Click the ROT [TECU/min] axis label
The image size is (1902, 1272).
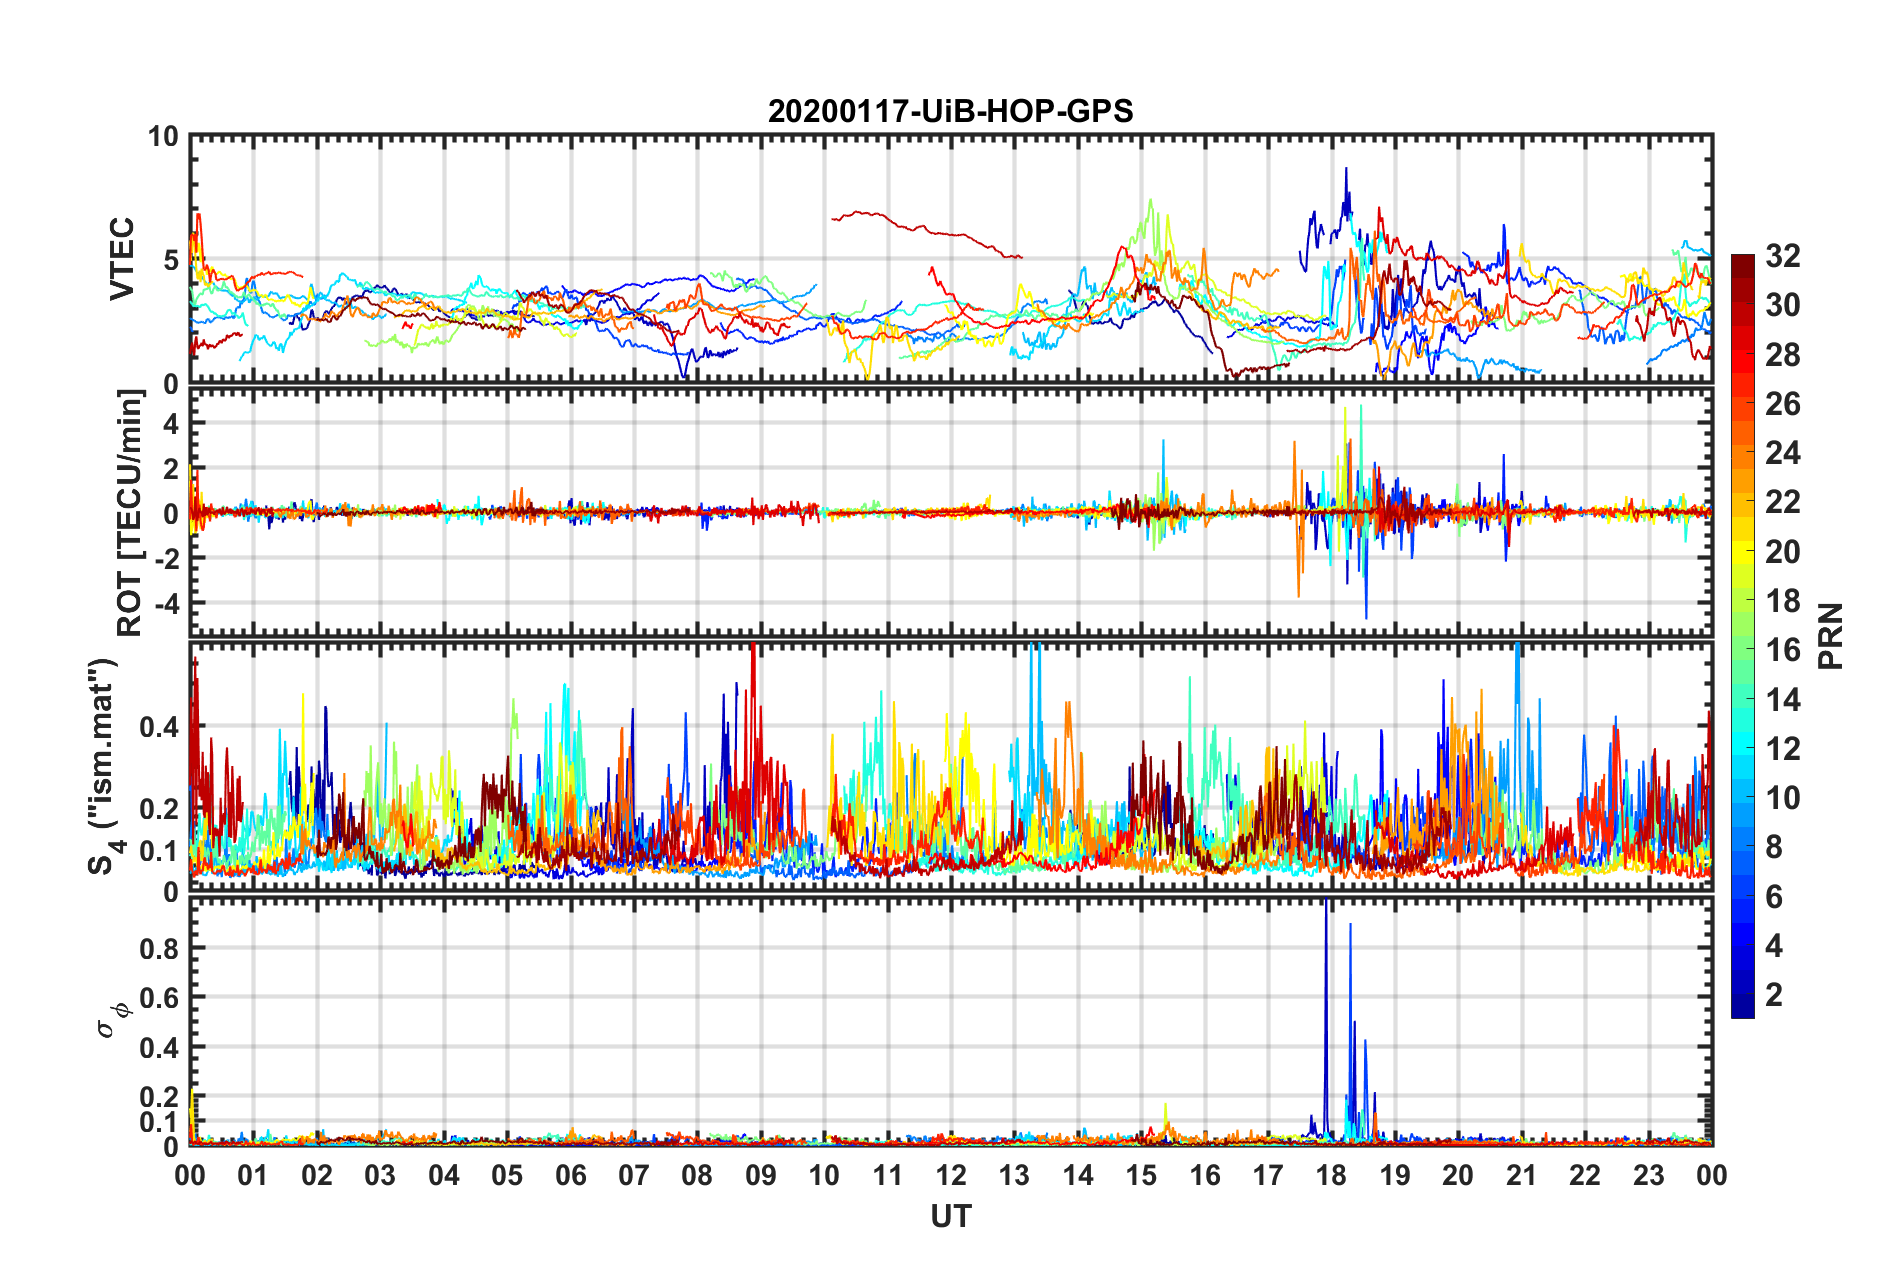pos(130,513)
